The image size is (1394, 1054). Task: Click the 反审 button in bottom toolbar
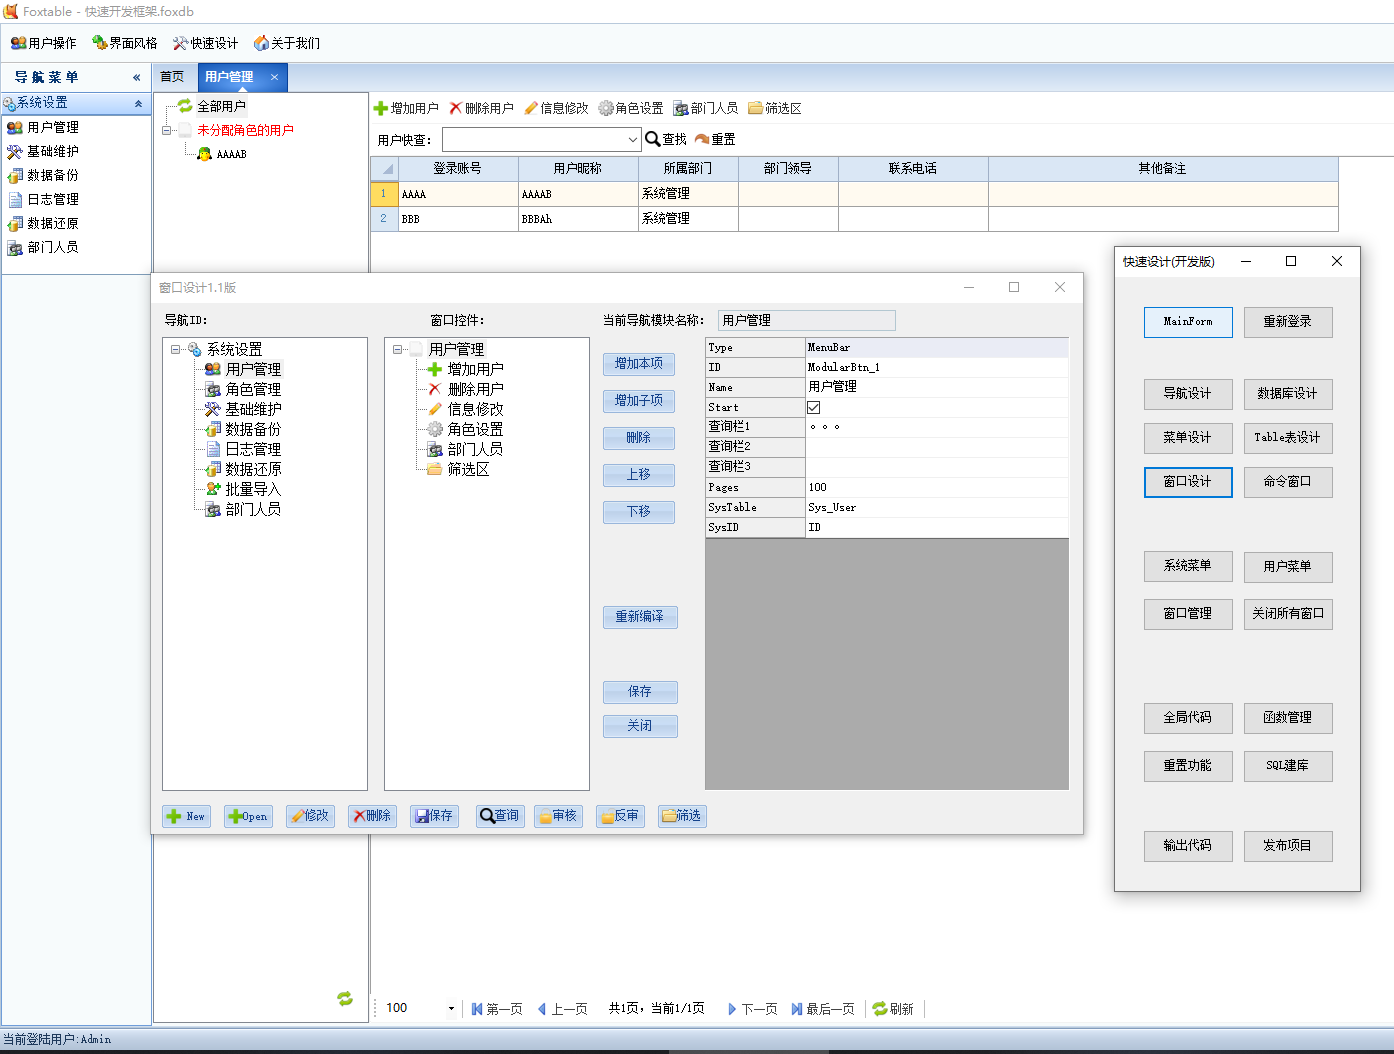coord(620,816)
